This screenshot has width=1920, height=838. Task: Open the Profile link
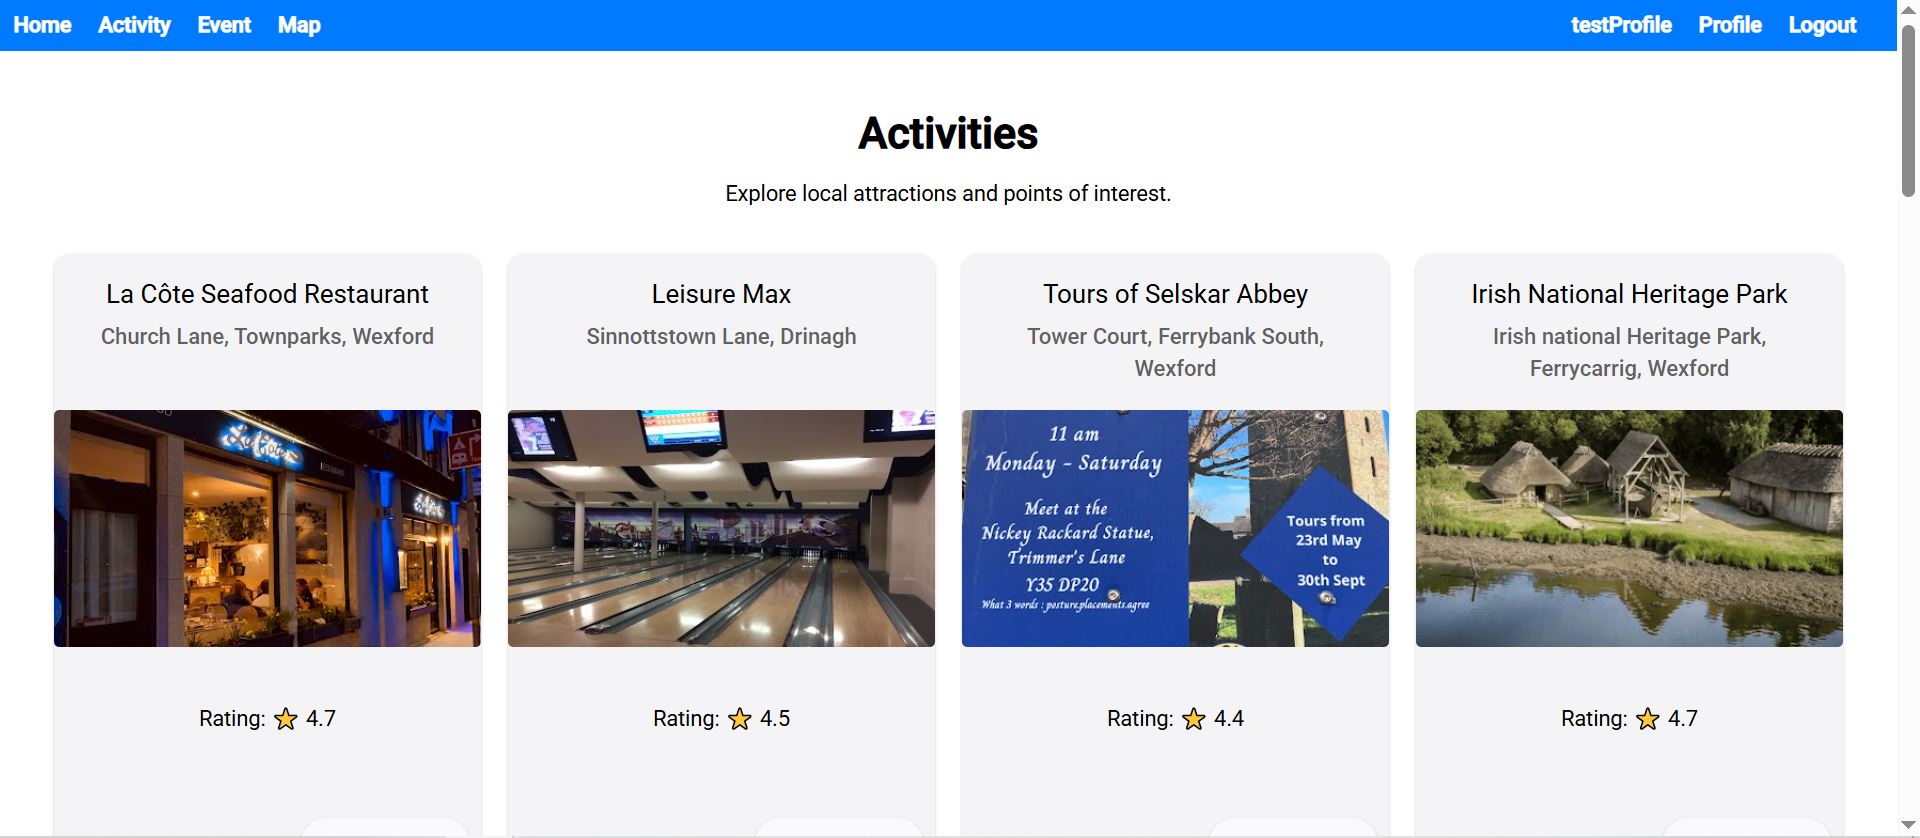[1730, 25]
